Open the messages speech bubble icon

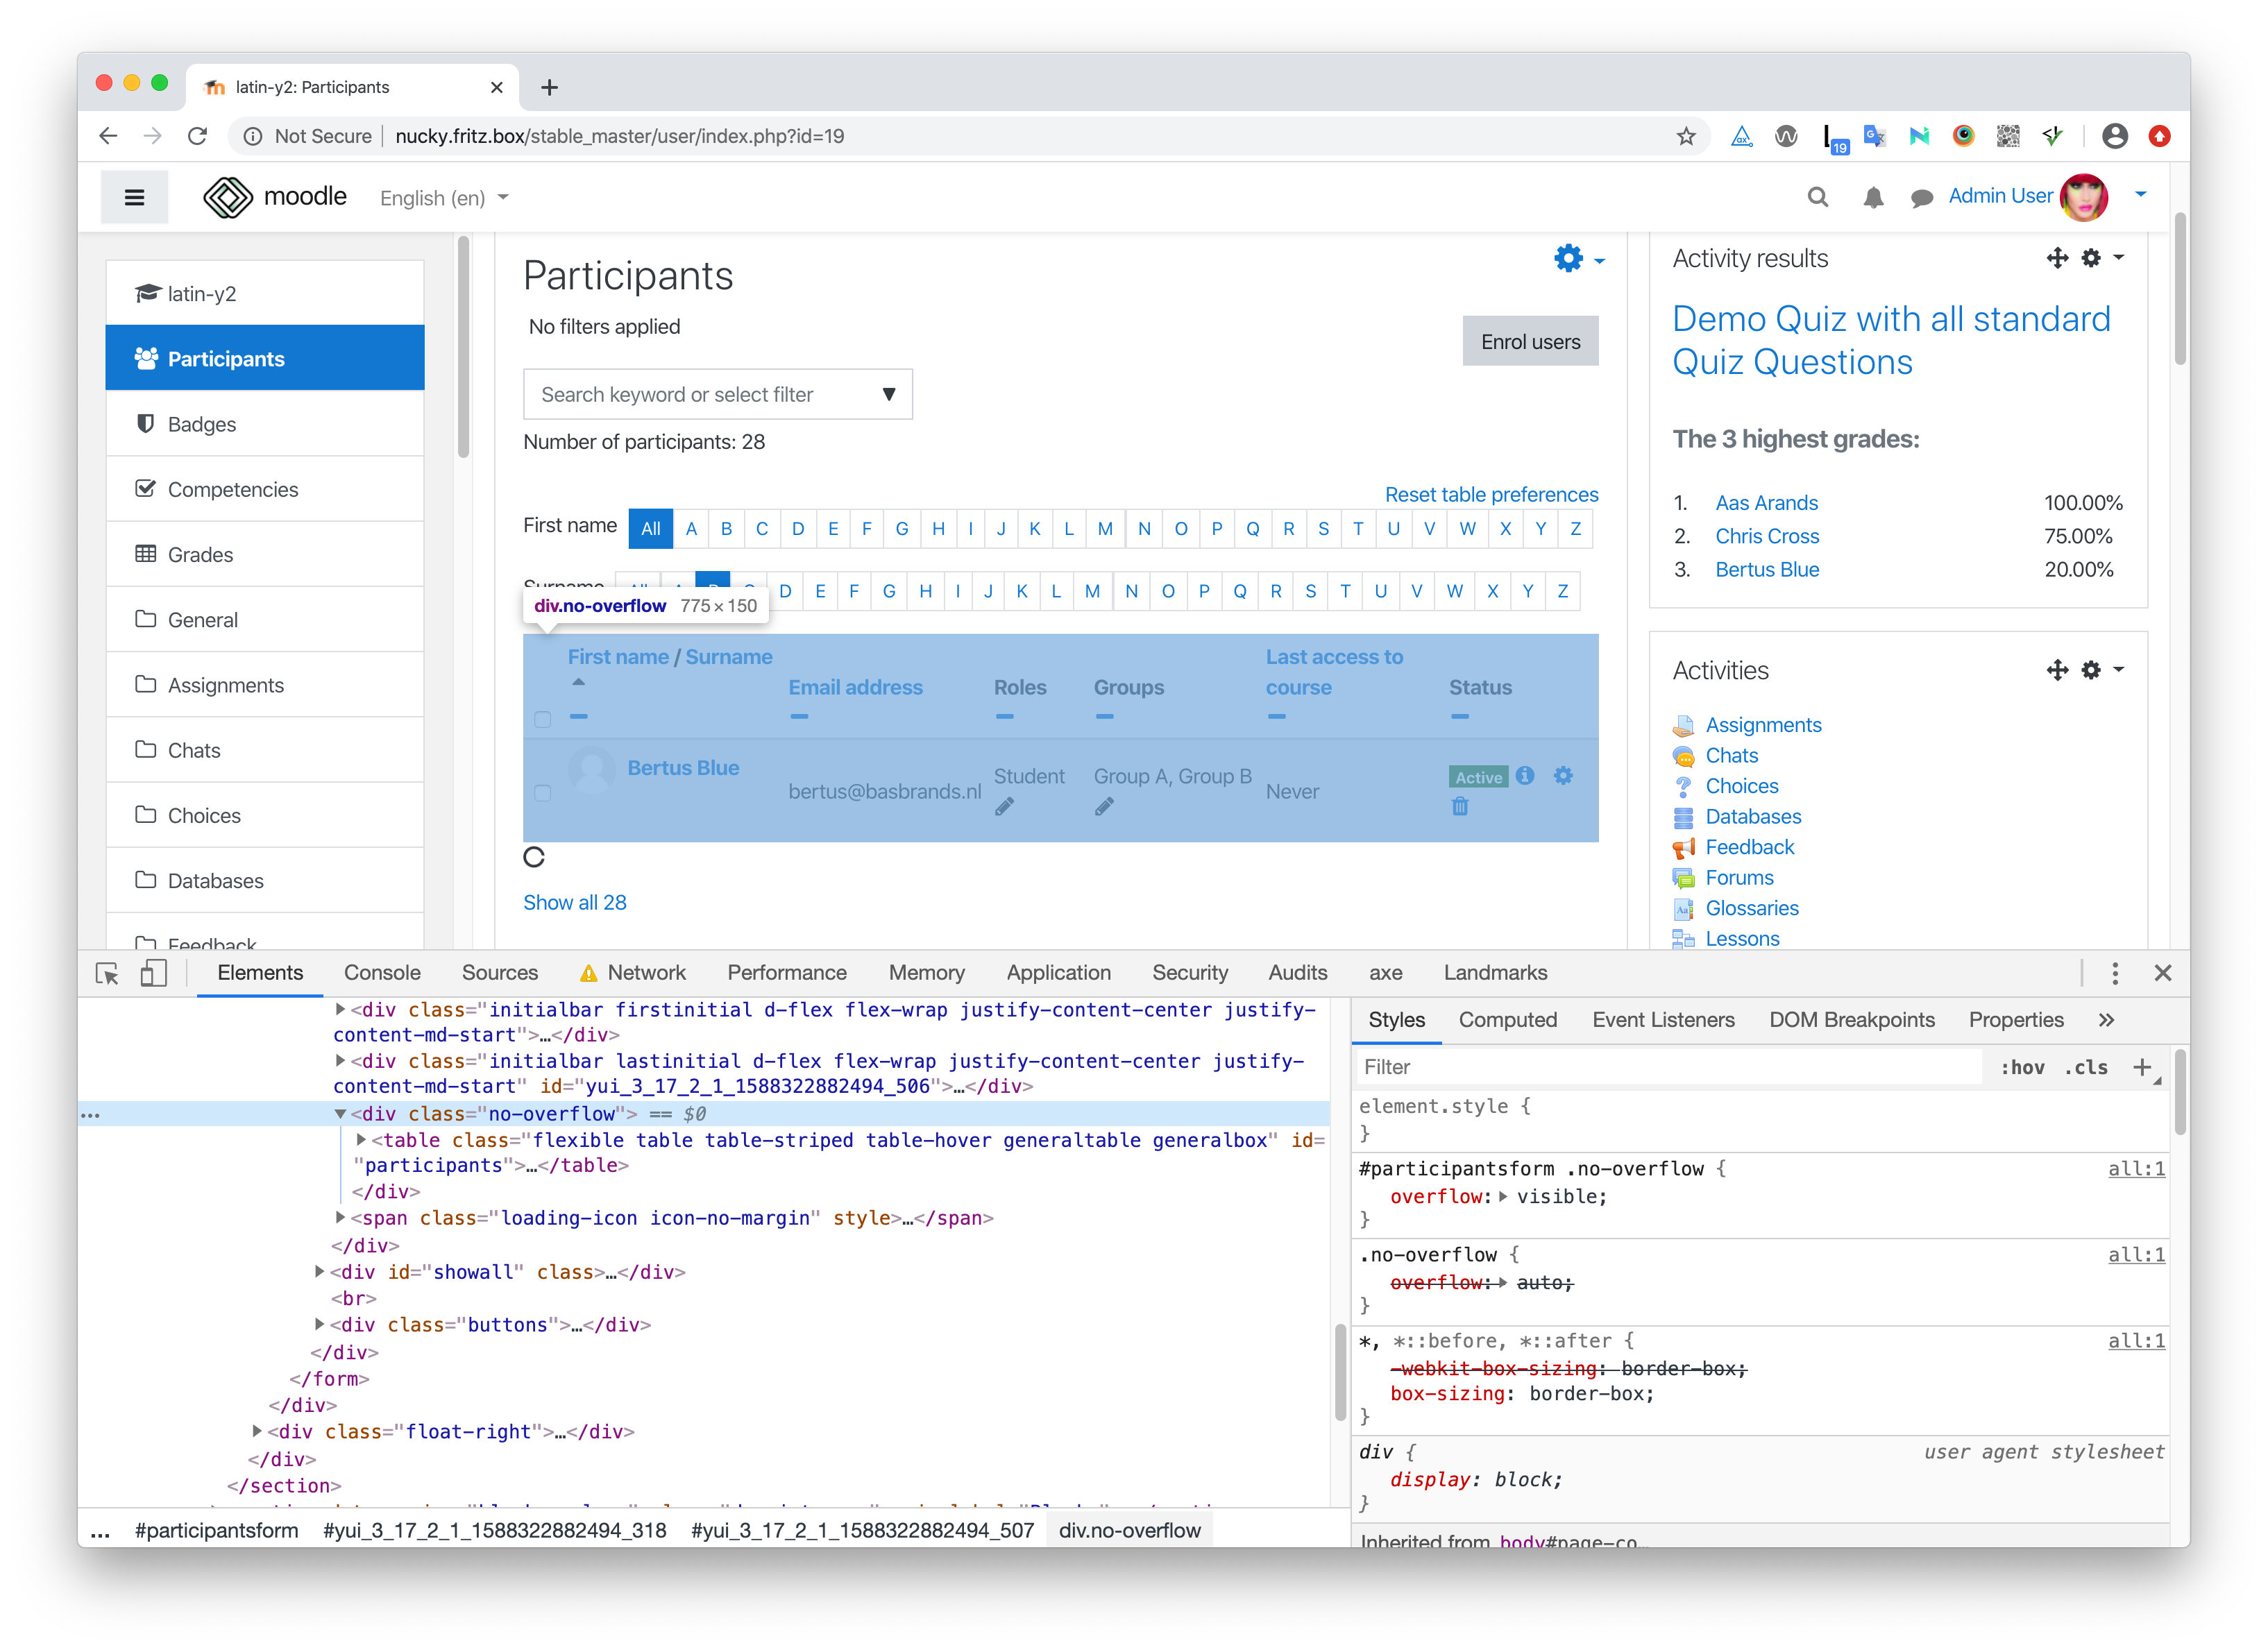pos(1921,198)
